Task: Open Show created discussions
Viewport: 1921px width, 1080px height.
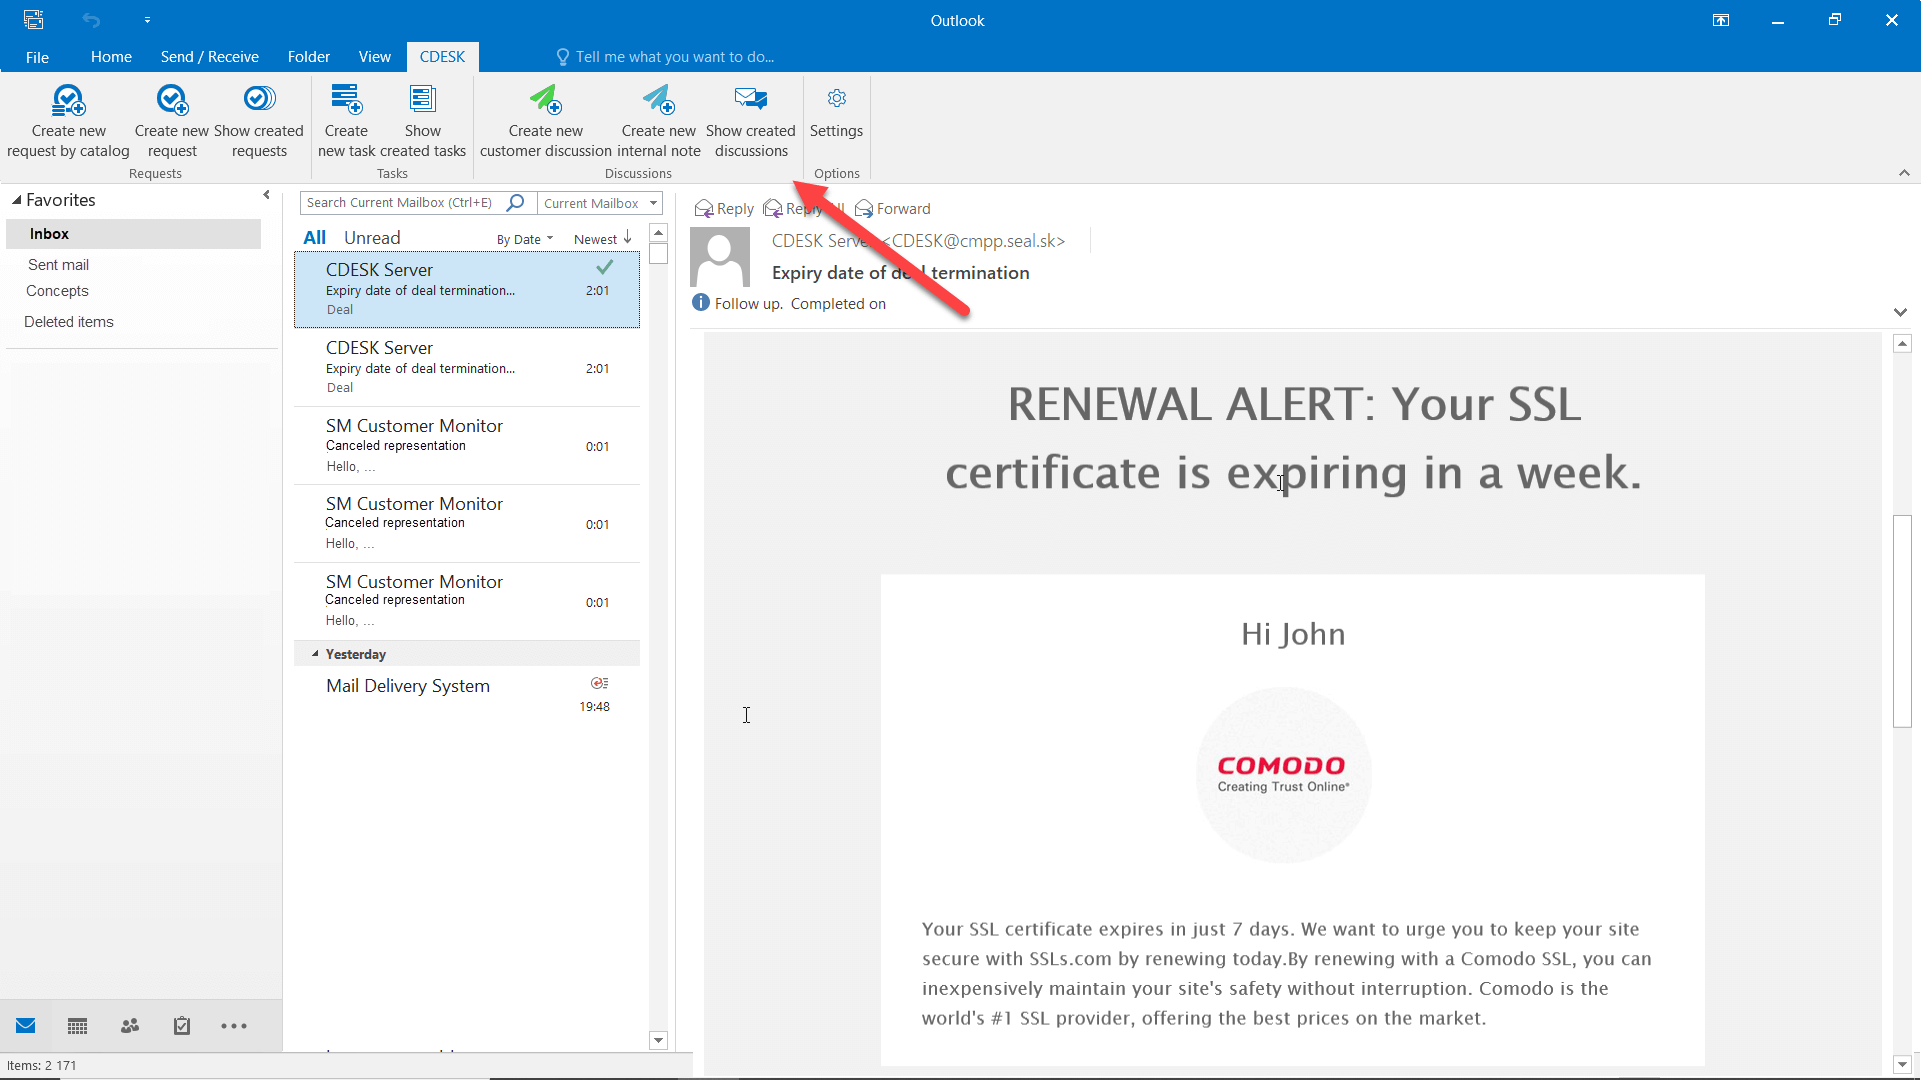Action: [751, 122]
